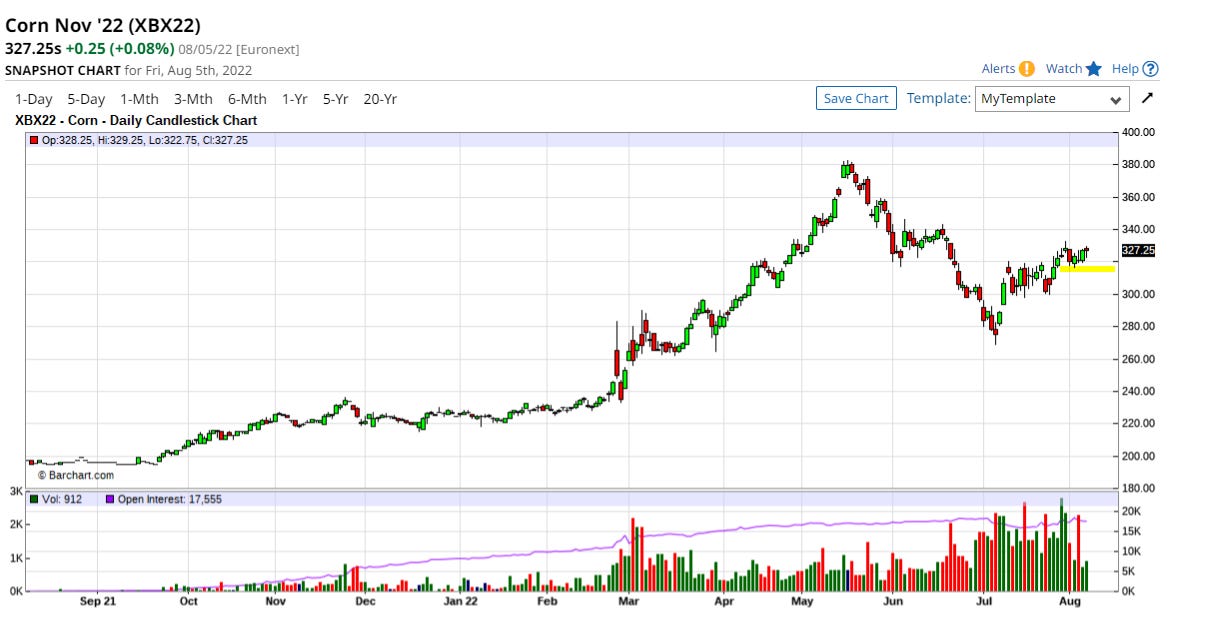Select the 1-Yr time range
This screenshot has width=1210, height=630.
coord(294,99)
